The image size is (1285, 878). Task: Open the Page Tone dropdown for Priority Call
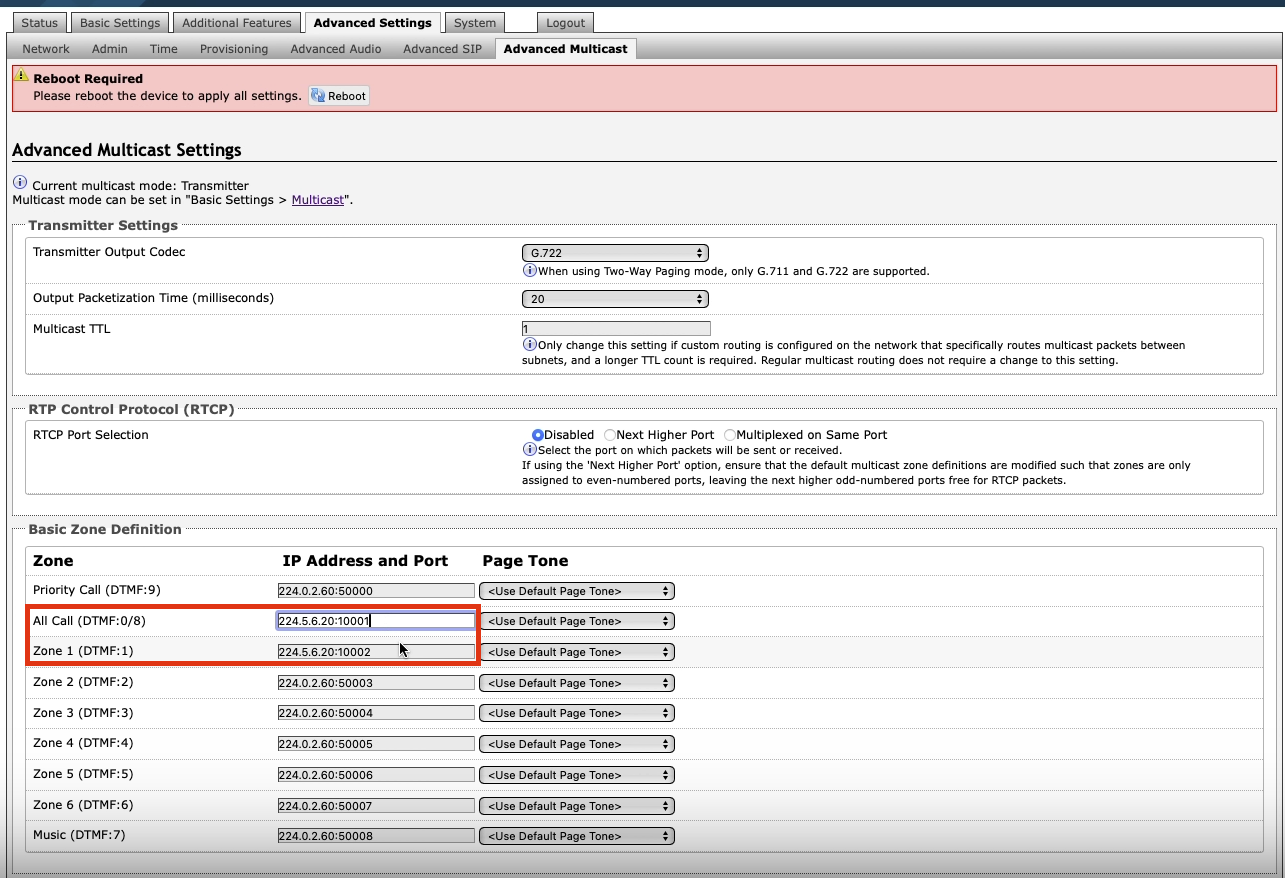pyautogui.click(x=577, y=591)
